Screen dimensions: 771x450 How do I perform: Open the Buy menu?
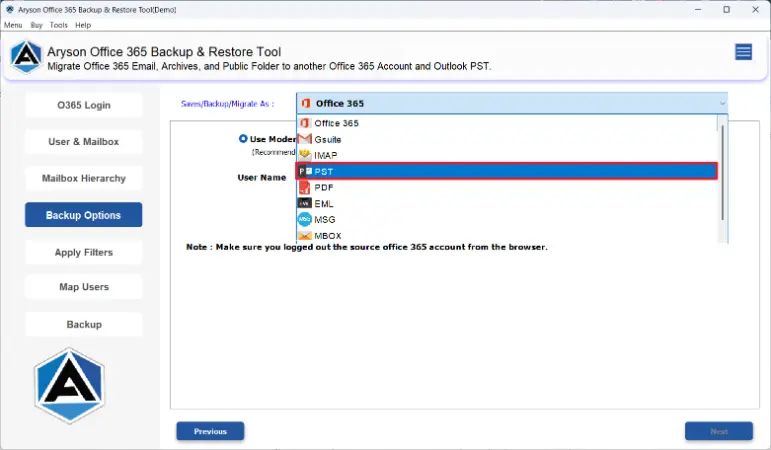tap(36, 25)
